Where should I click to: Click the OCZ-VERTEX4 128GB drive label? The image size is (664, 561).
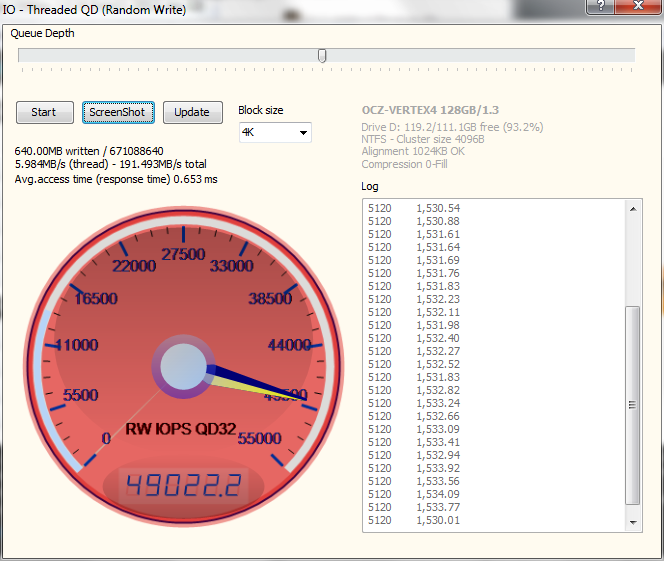pos(431,111)
